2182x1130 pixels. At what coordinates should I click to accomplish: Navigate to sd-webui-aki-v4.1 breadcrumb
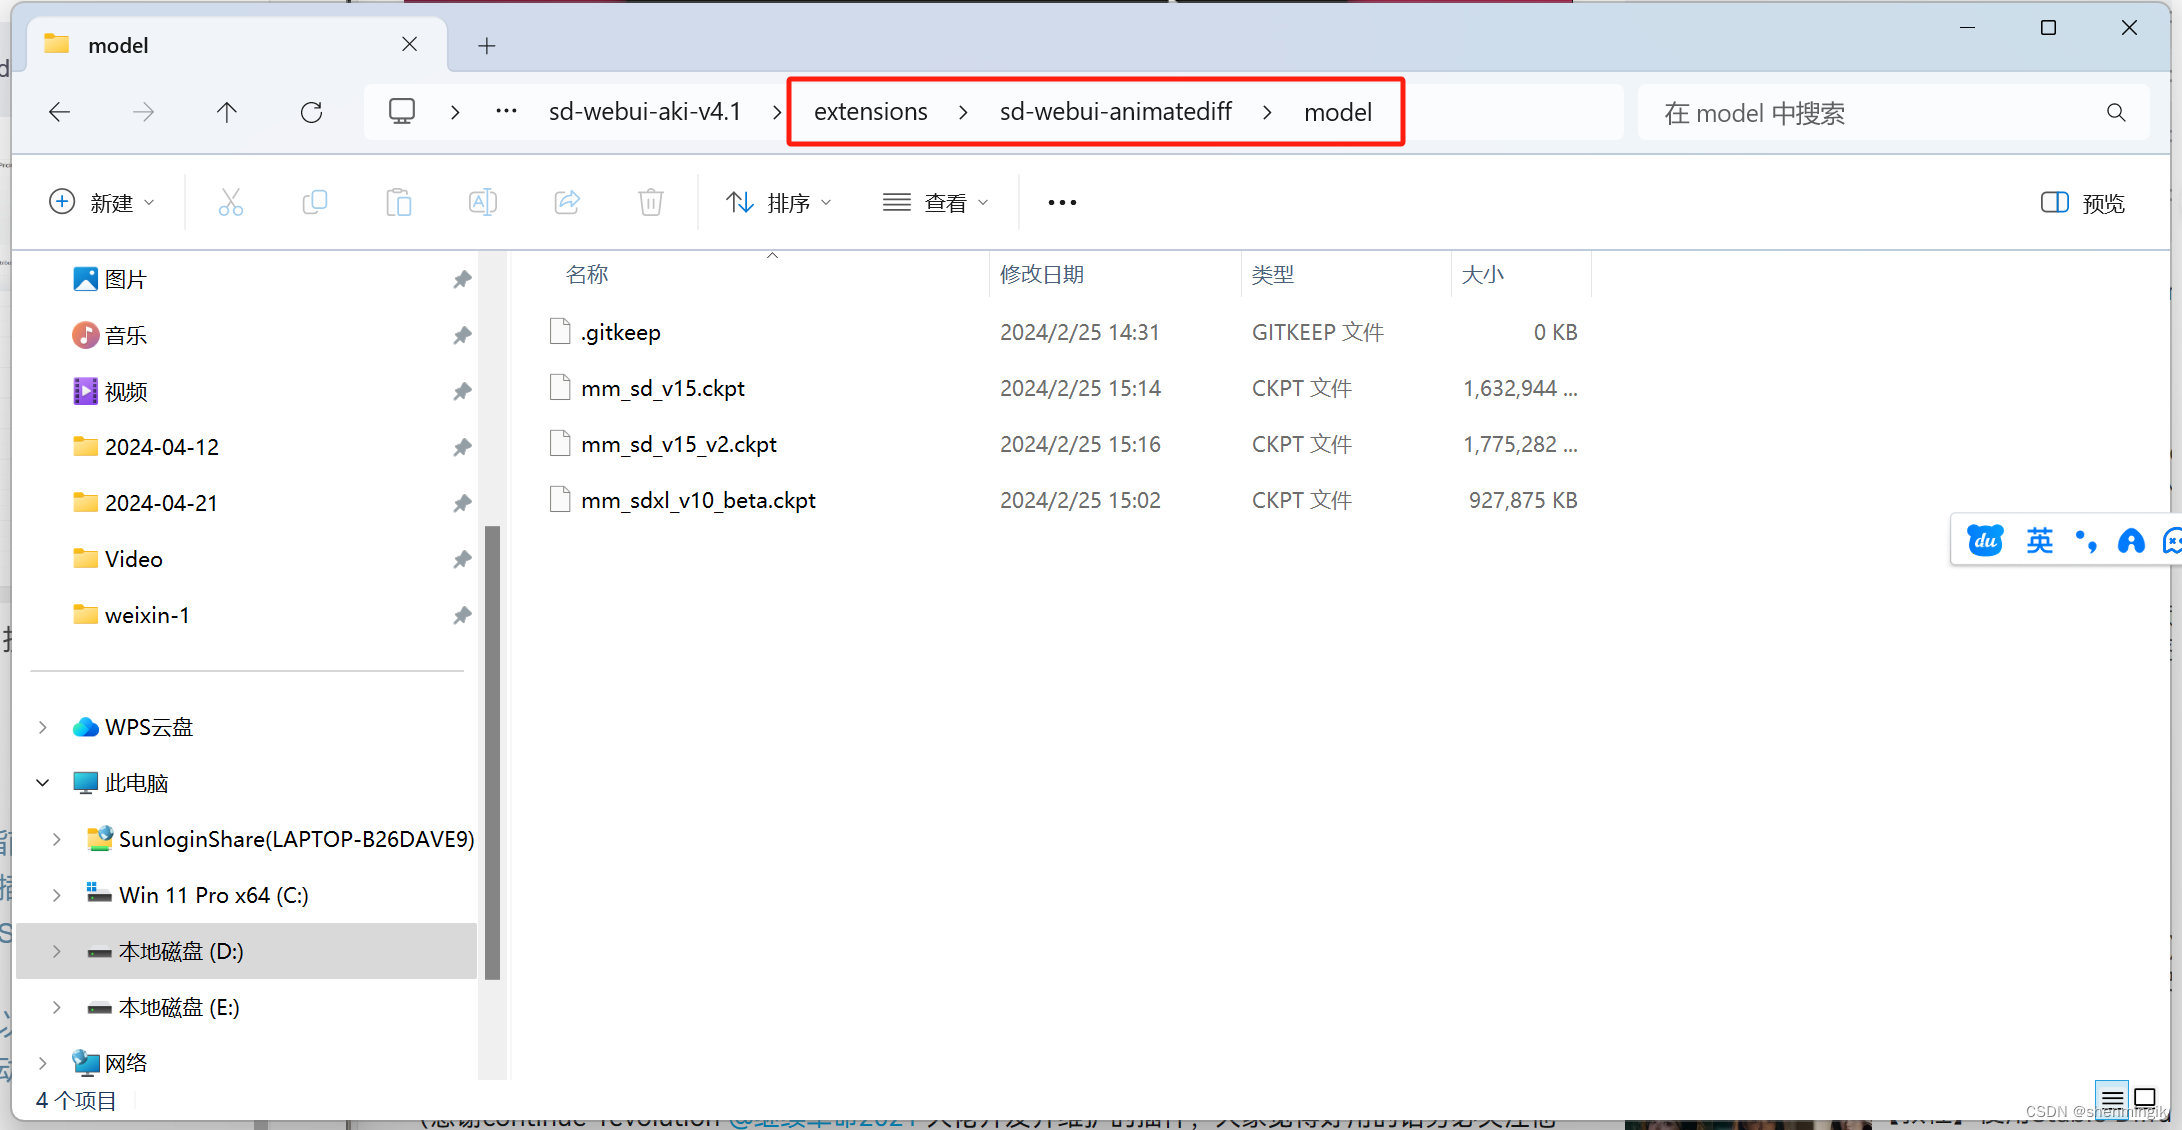[645, 112]
